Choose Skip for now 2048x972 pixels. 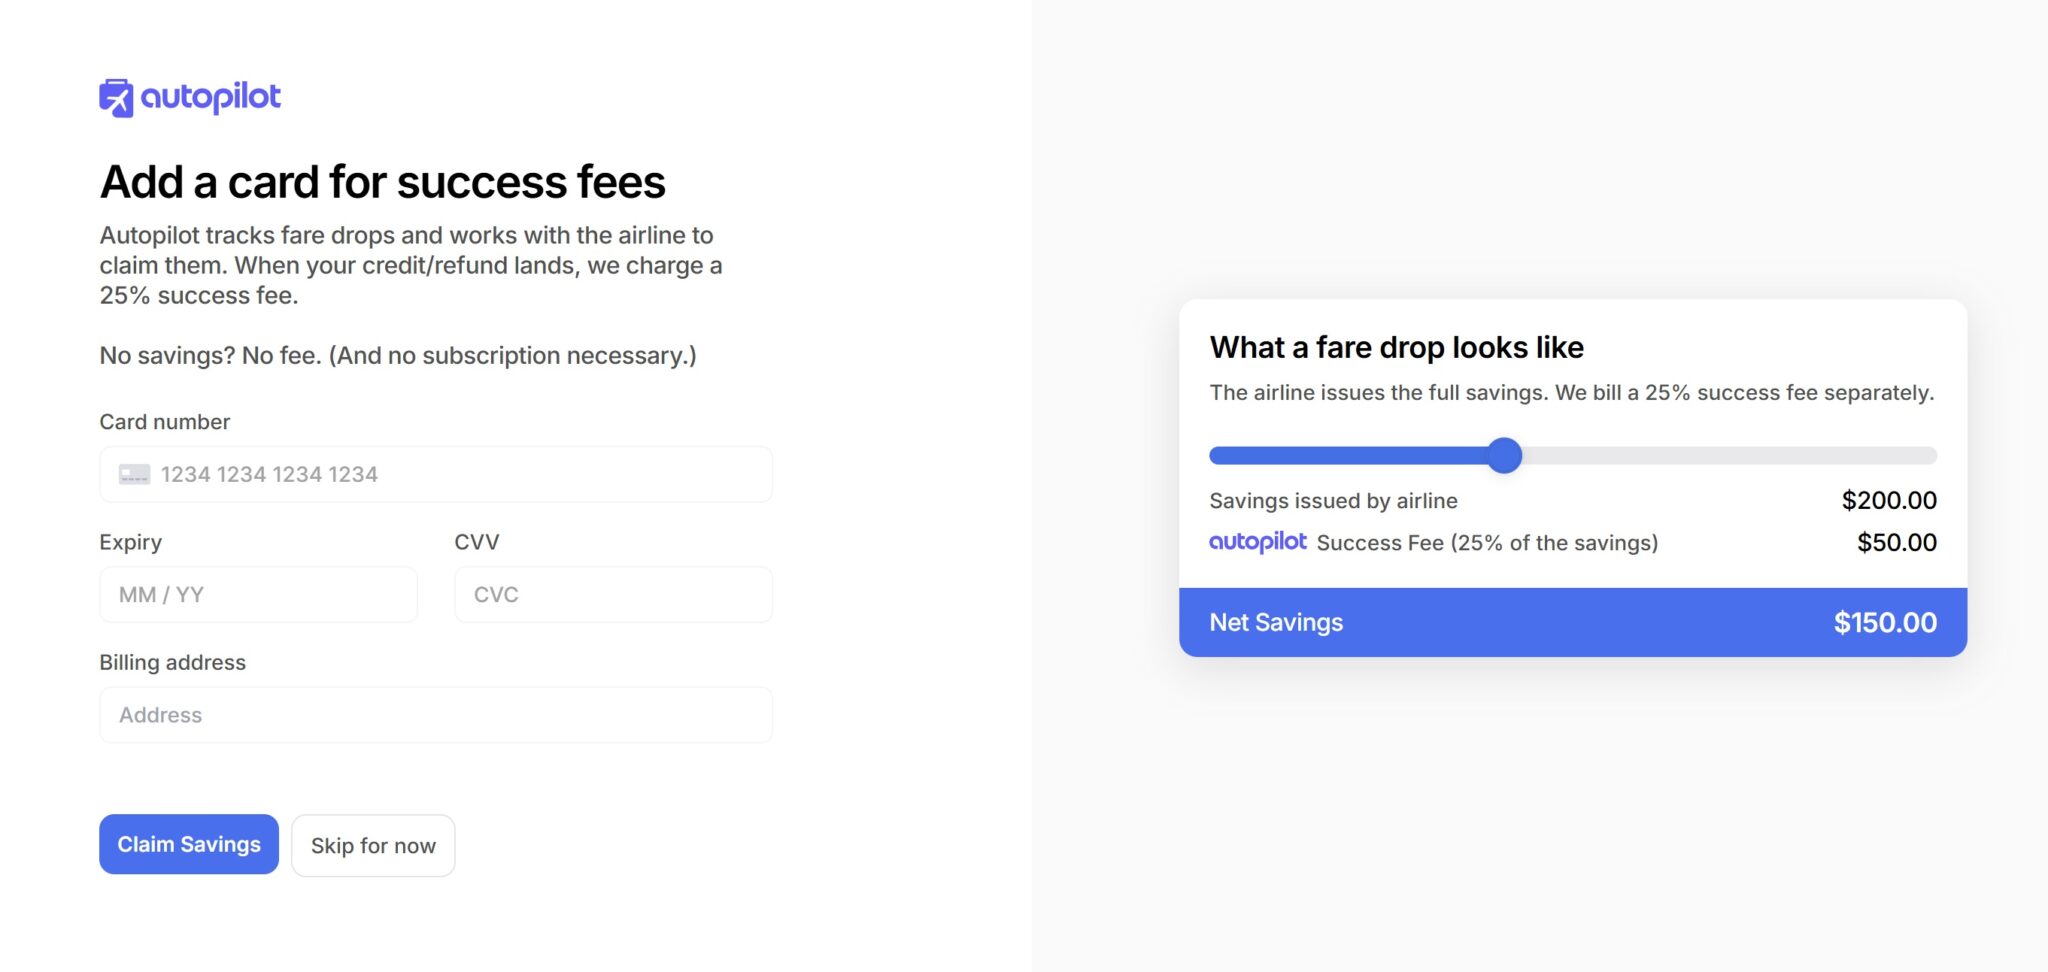point(373,846)
